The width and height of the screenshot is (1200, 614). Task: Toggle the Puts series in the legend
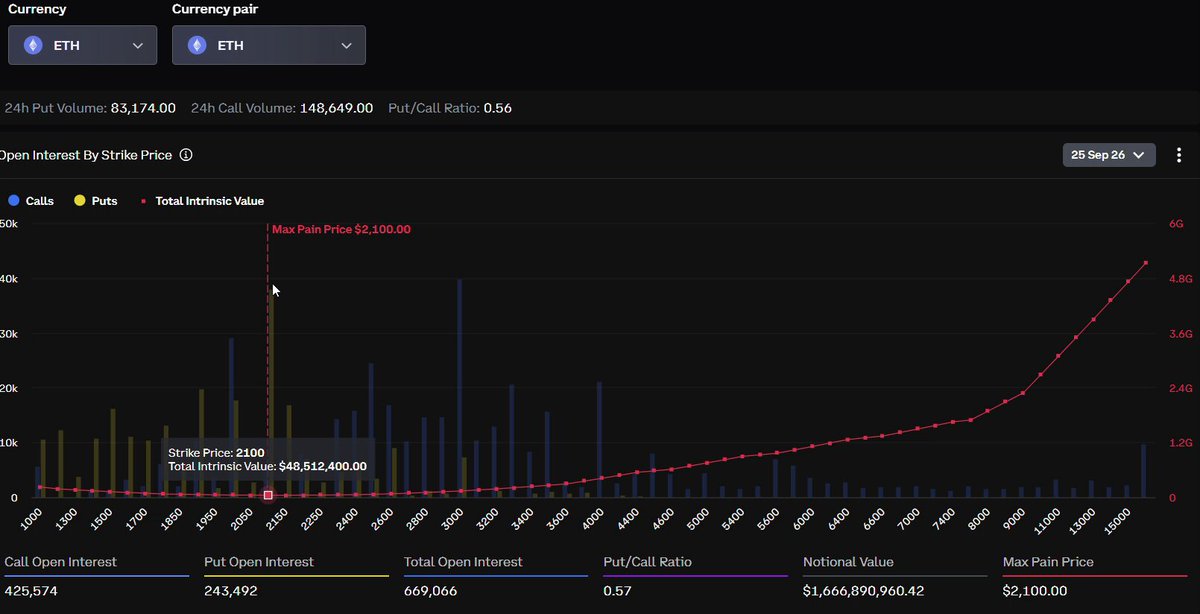[x=96, y=201]
